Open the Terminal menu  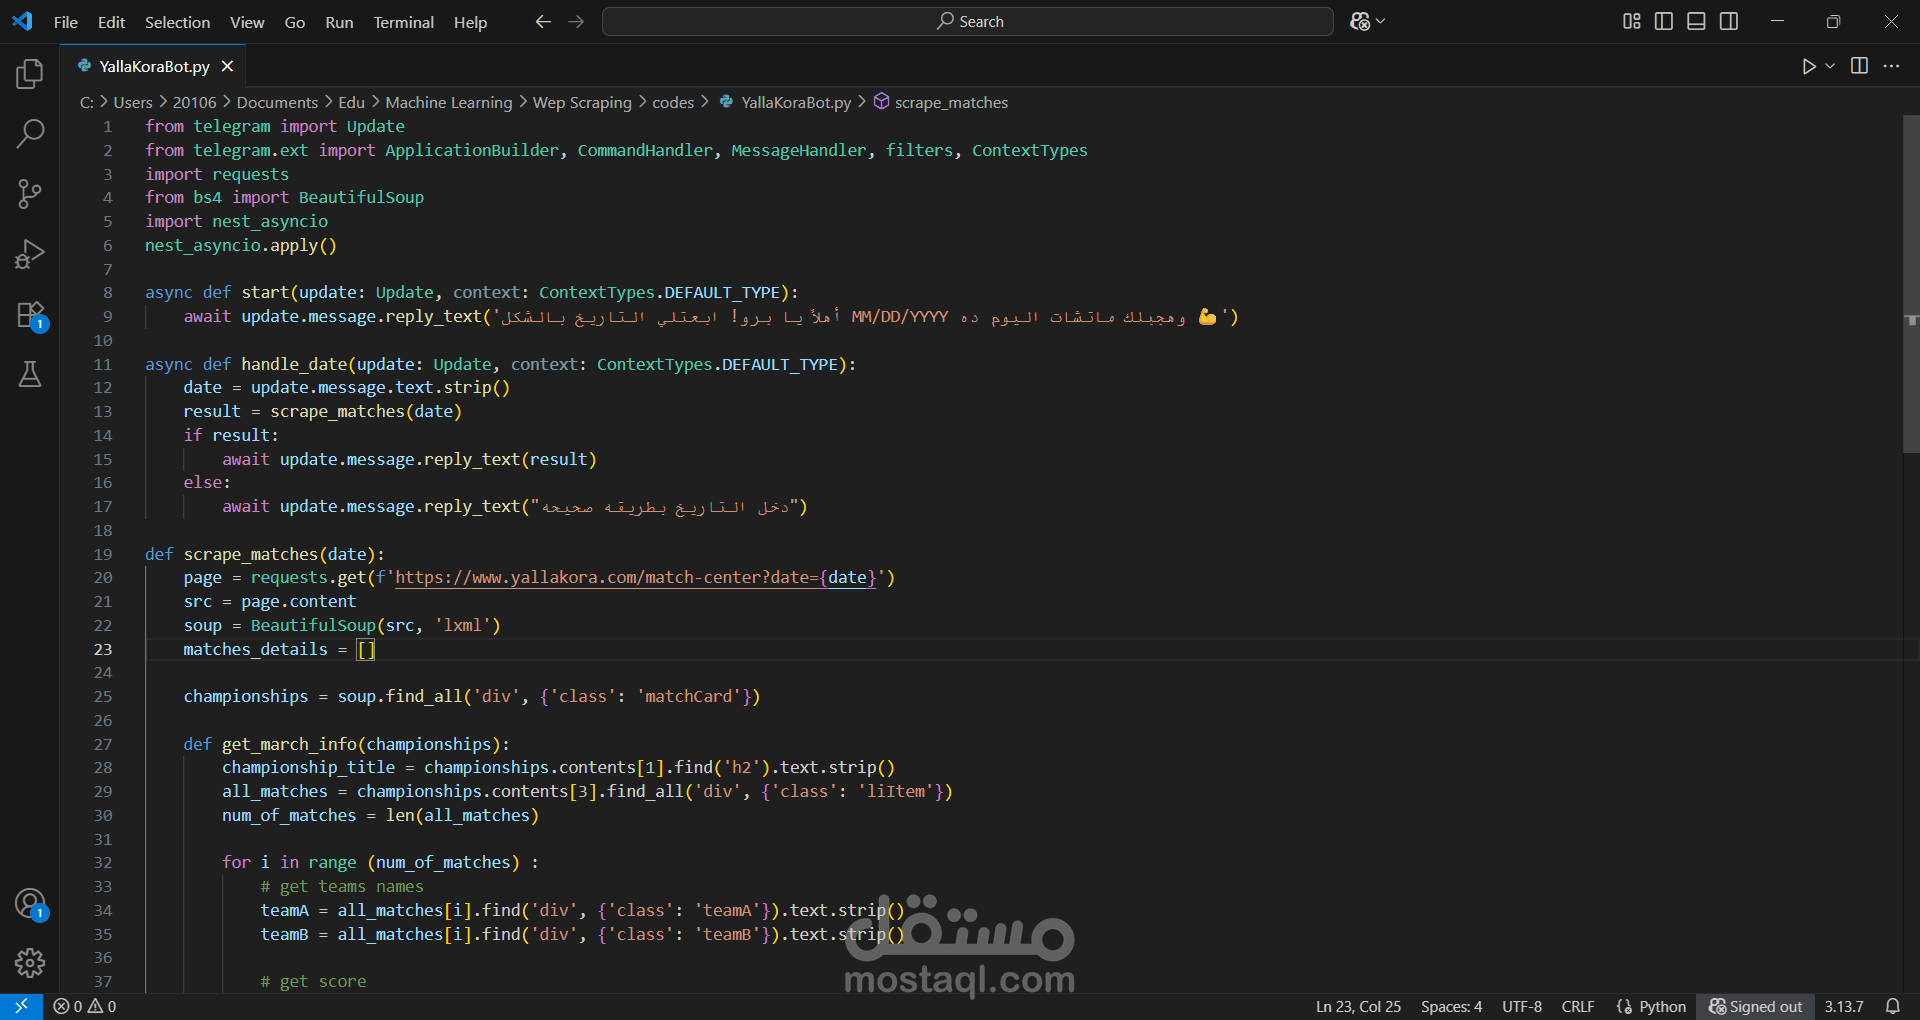click(403, 22)
